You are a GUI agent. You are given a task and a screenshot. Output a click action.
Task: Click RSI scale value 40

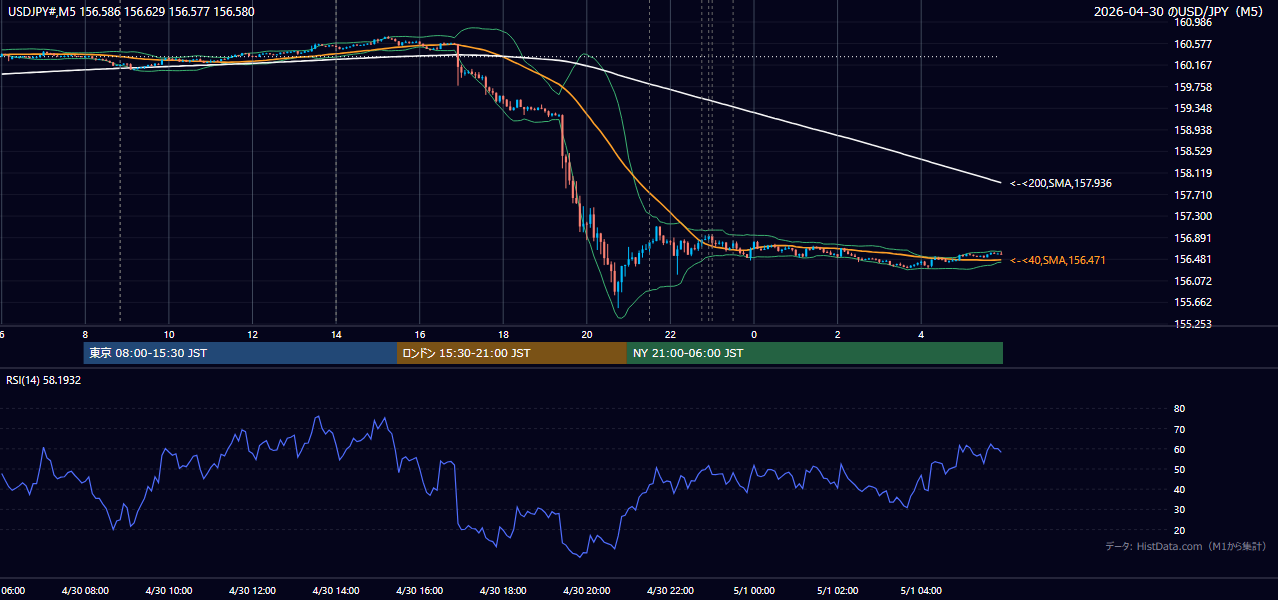pyautogui.click(x=1179, y=489)
